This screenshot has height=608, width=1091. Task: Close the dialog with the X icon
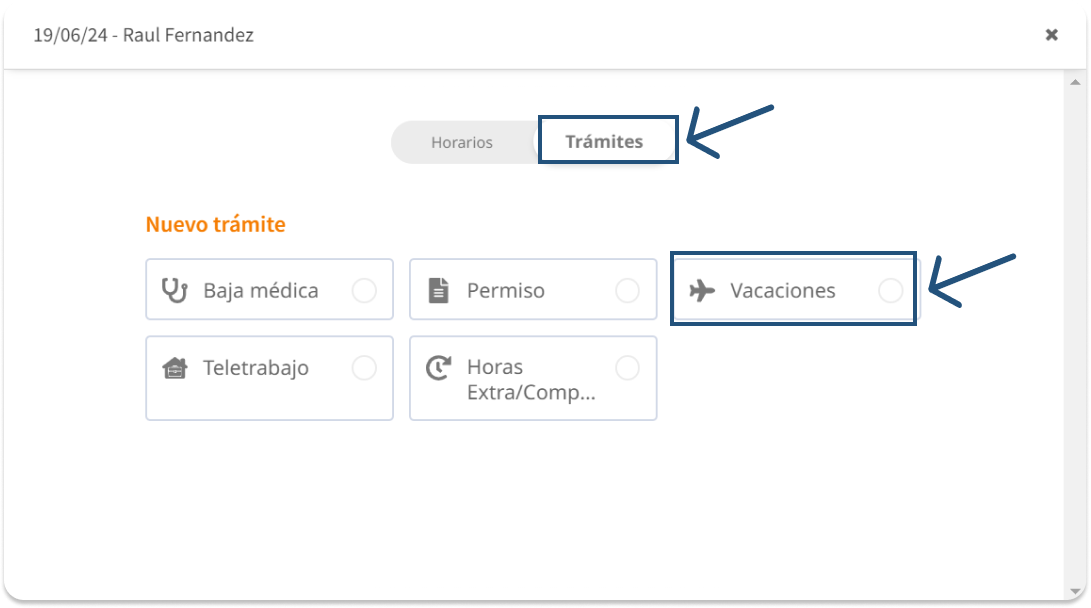(x=1051, y=35)
